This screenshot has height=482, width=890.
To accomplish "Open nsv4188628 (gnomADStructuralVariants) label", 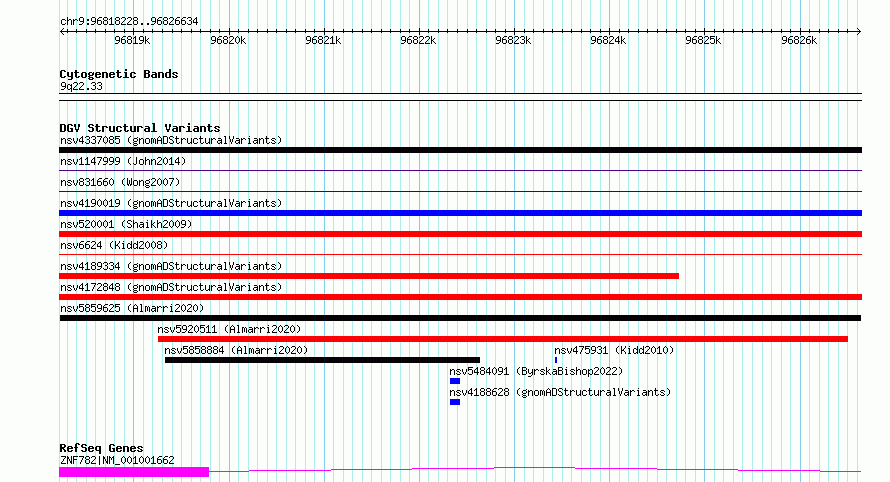I will click(x=560, y=392).
